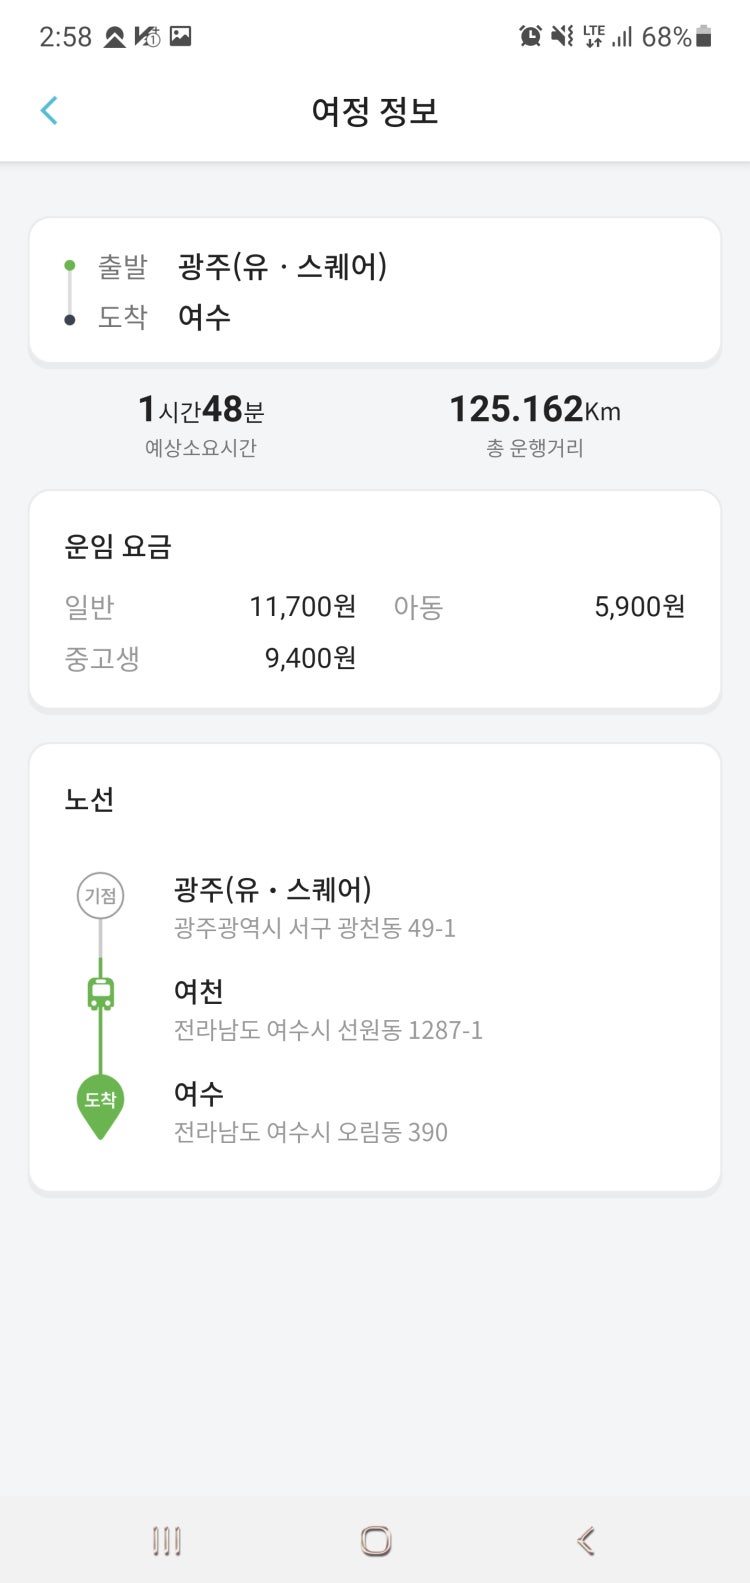Viewport: 750px width, 1583px height.
Task: Tap the back arrow in header
Action: (x=49, y=110)
